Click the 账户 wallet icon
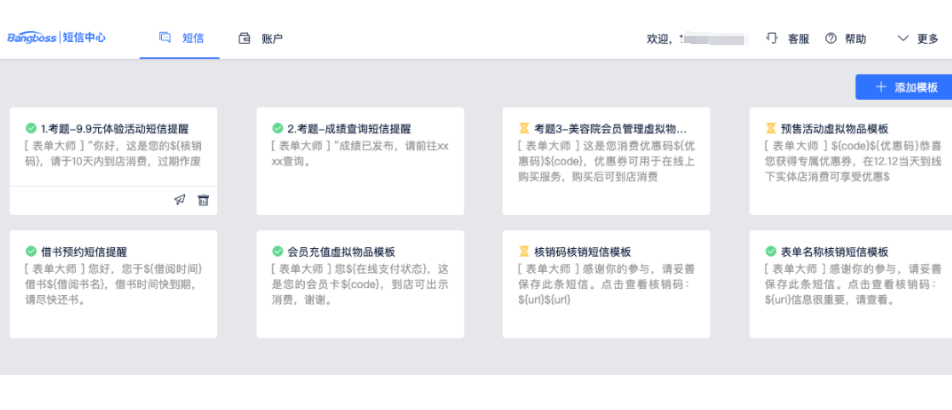 pyautogui.click(x=245, y=38)
